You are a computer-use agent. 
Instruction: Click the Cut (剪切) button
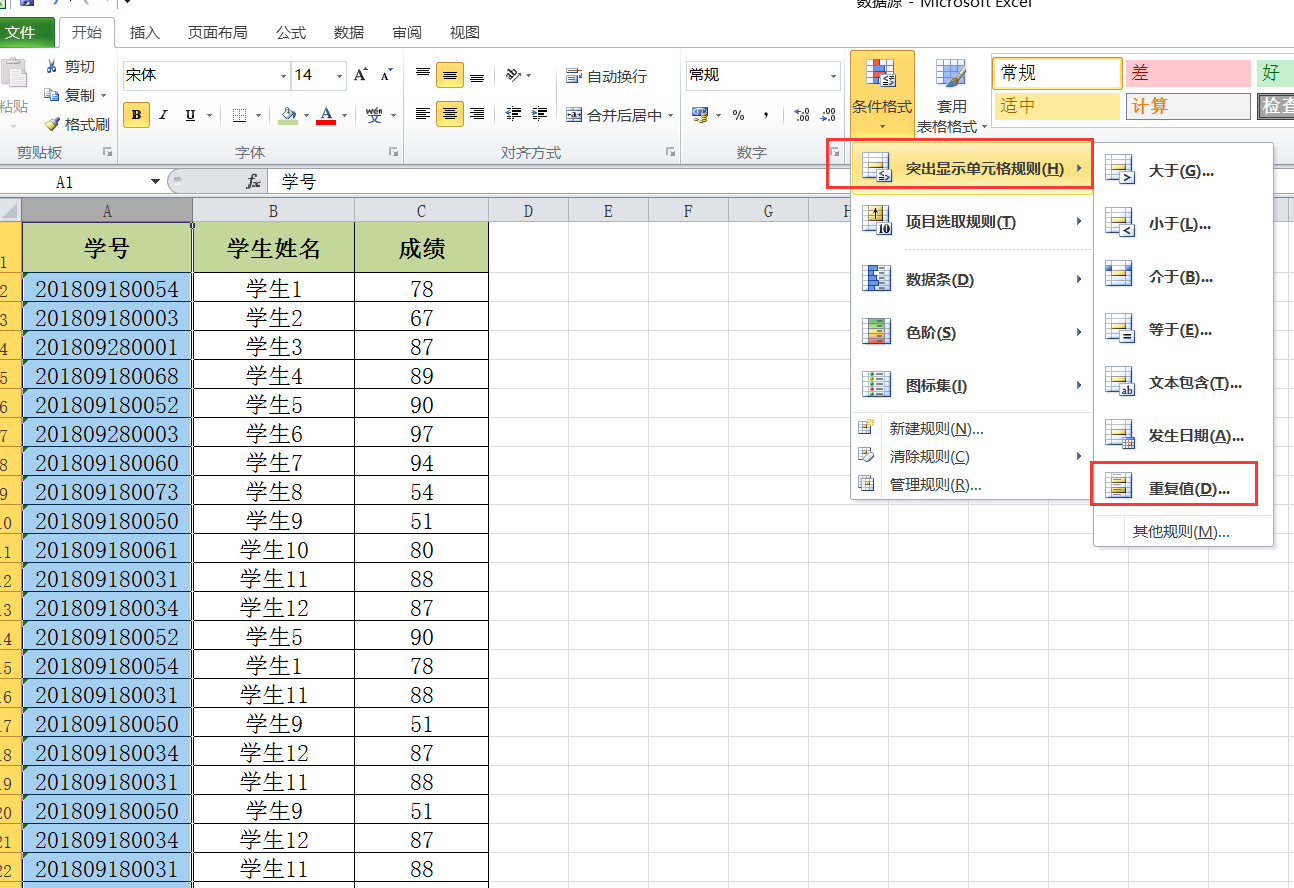tap(70, 67)
